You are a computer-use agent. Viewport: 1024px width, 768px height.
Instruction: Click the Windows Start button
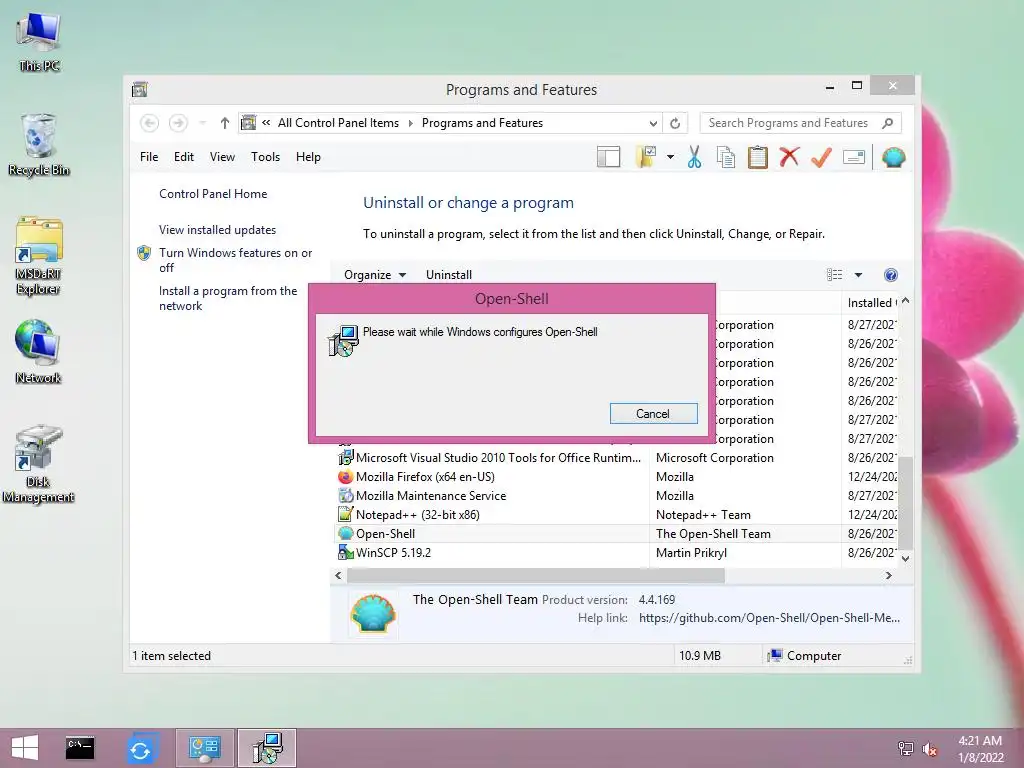[x=25, y=748]
